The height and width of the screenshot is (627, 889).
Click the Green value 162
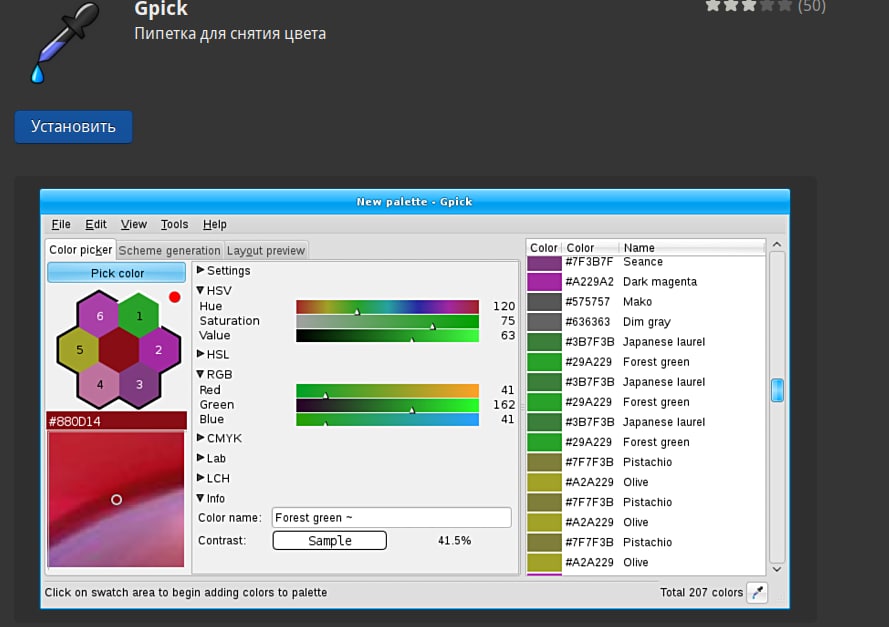504,405
